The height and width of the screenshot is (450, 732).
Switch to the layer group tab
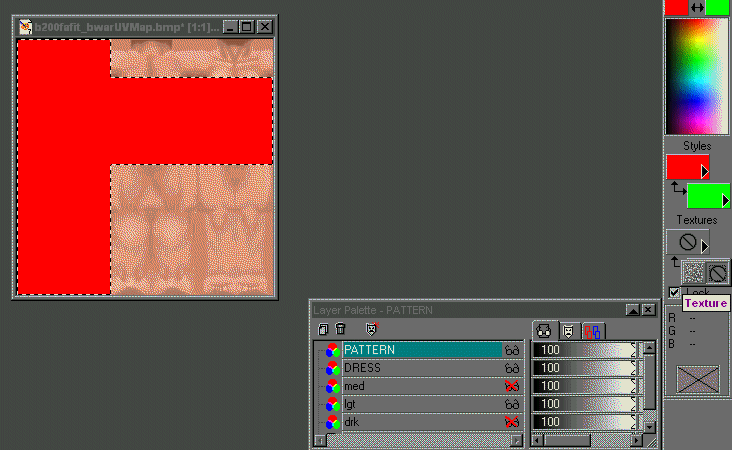click(593, 330)
